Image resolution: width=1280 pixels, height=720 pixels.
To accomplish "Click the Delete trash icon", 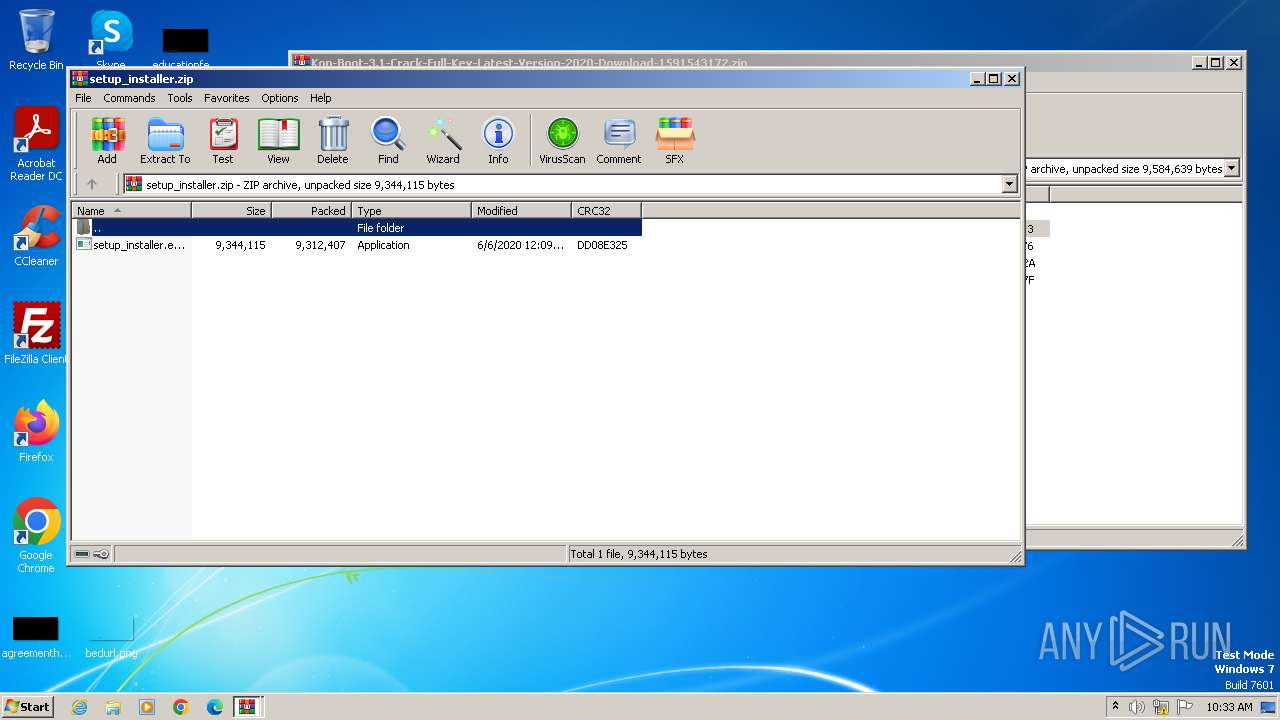I will pyautogui.click(x=333, y=140).
